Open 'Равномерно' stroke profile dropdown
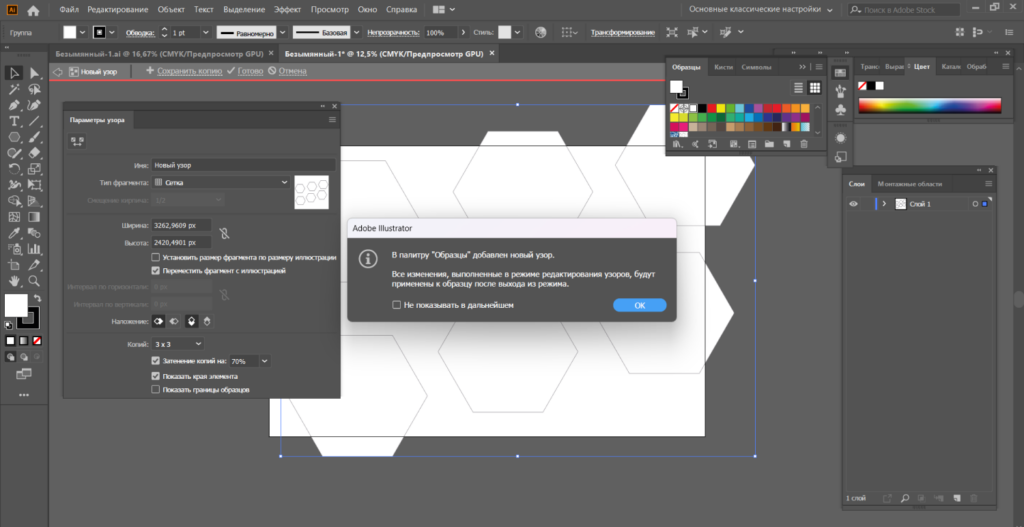Viewport: 1024px width, 527px height. pos(281,32)
